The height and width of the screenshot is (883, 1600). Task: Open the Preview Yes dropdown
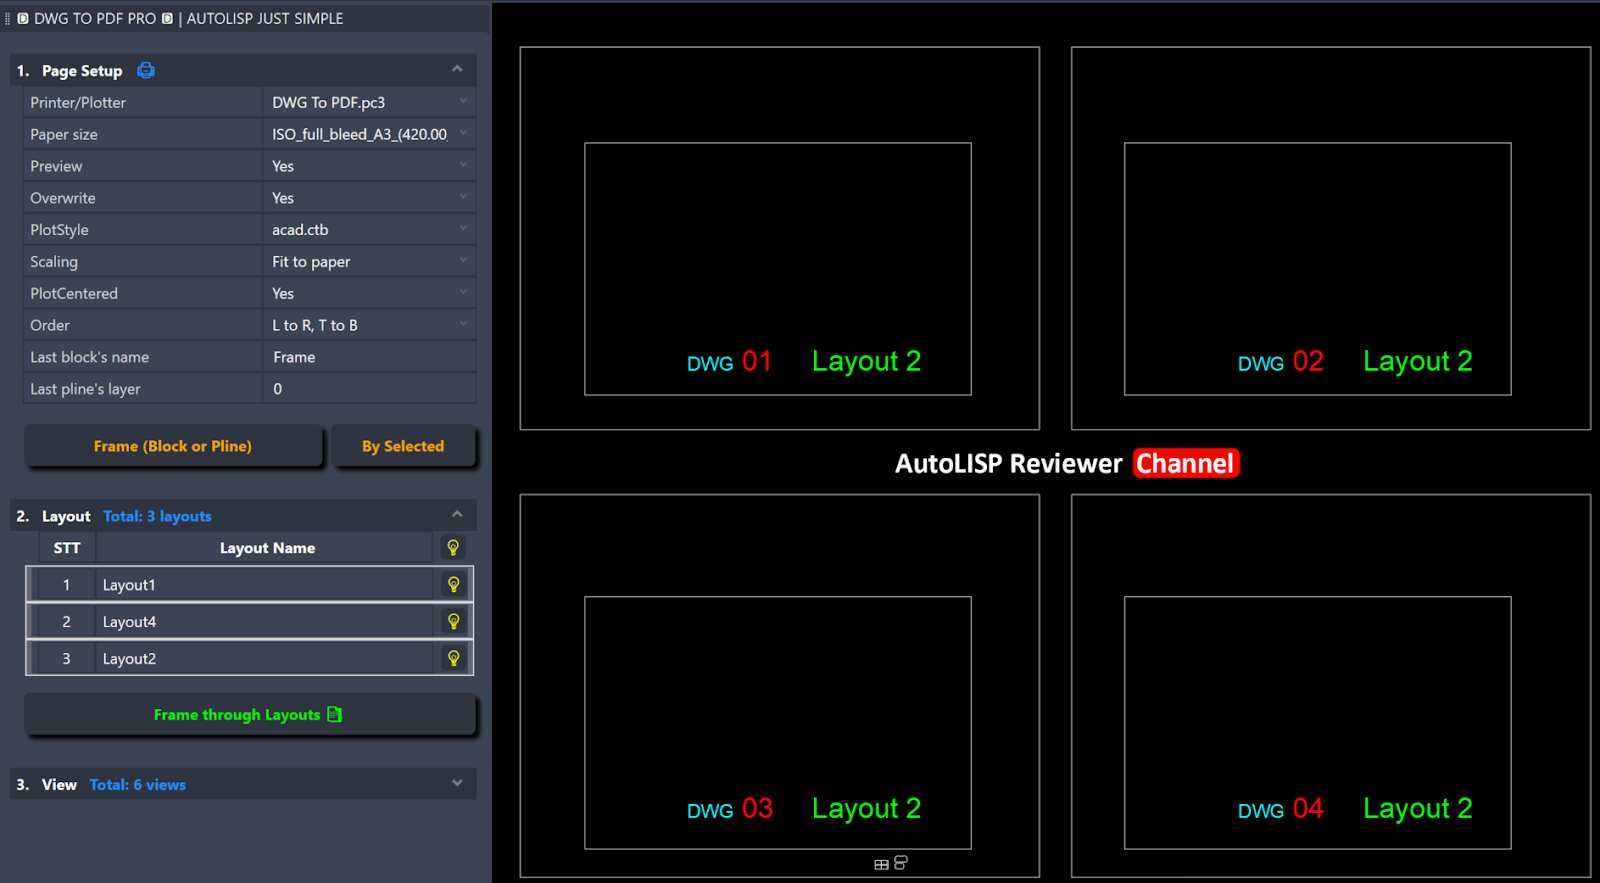[x=463, y=165]
